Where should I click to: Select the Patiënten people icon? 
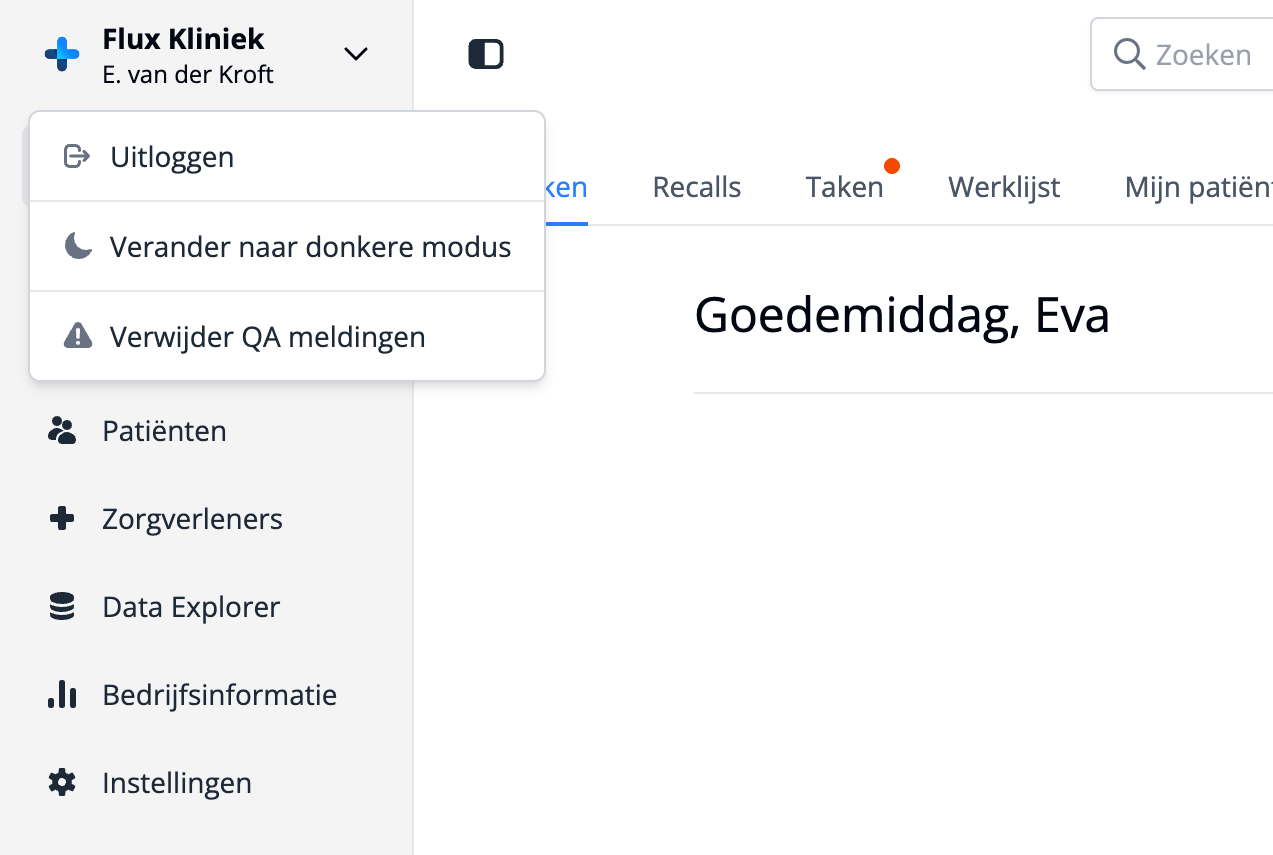(62, 430)
